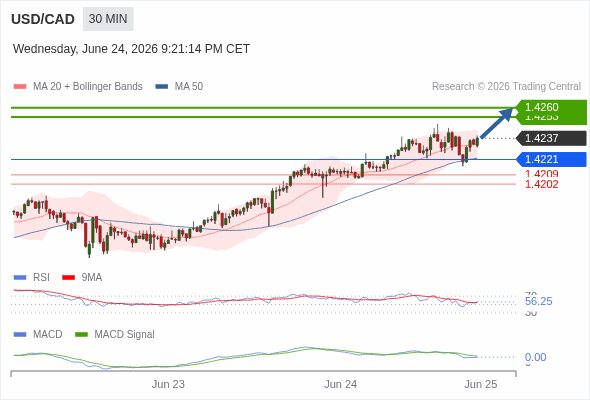Screen dimensions: 590x400
Task: Click the MA 50 legend label
Action: [x=189, y=87]
